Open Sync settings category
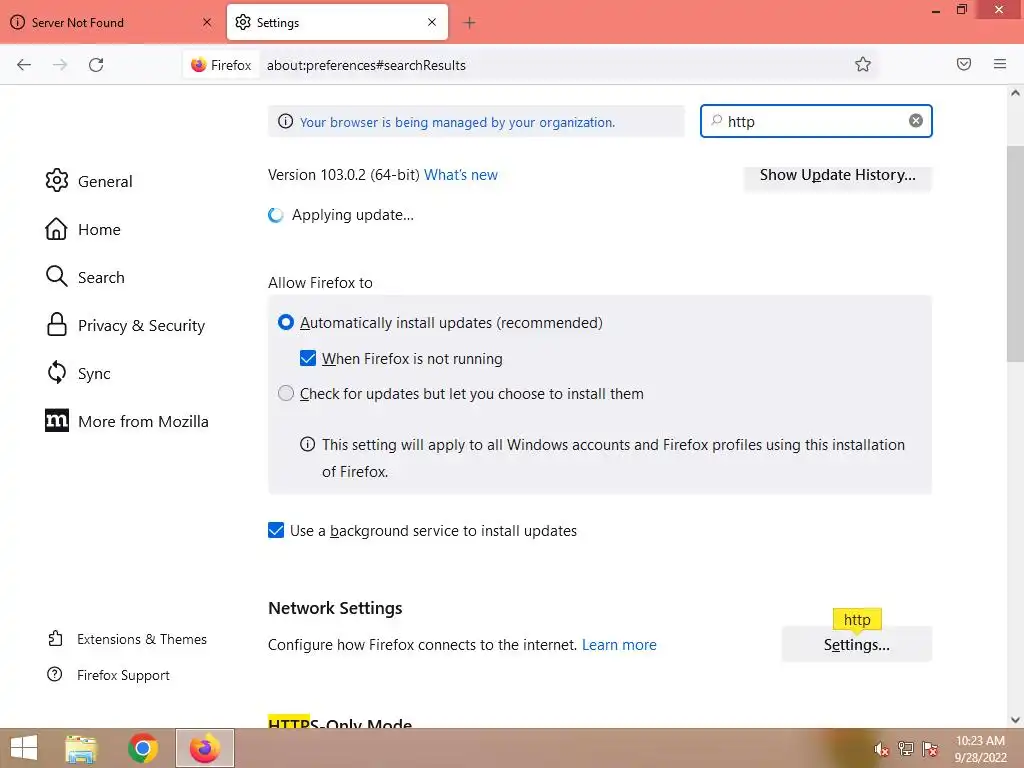Screen dimensions: 1024x768 pos(78,373)
